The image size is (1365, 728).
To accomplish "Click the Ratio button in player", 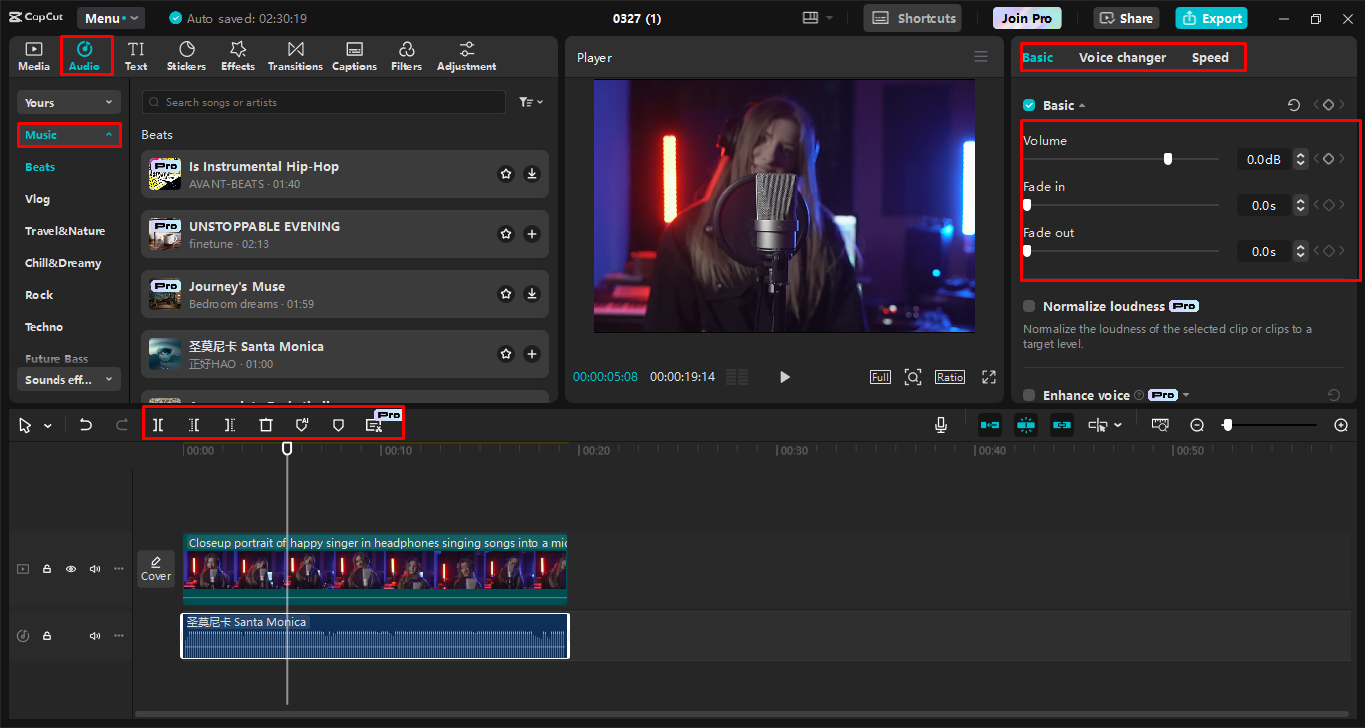I will click(x=950, y=377).
